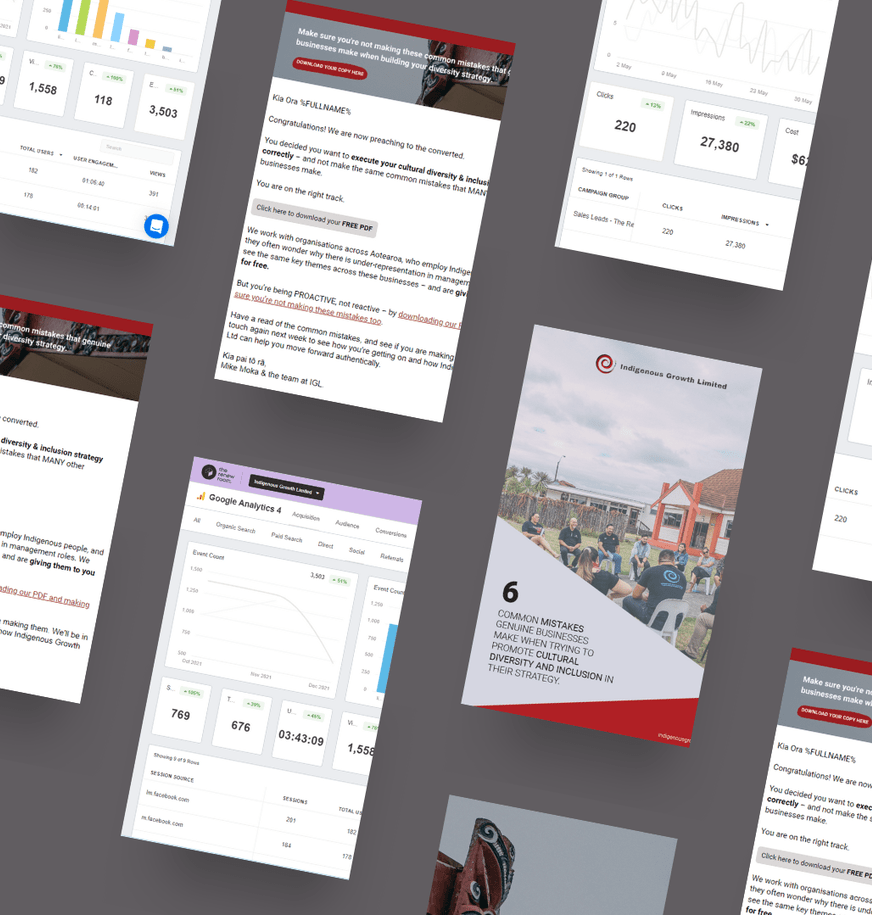The width and height of the screenshot is (872, 915).
Task: Sort by the Total Users column arrow
Action: [61, 155]
